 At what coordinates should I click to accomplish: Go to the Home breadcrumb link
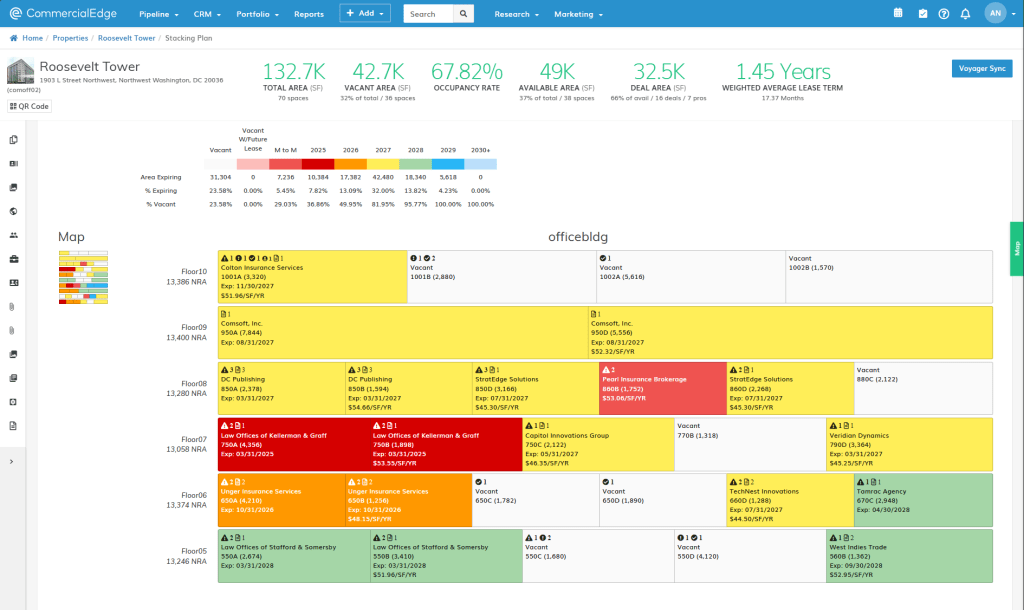[x=32, y=38]
